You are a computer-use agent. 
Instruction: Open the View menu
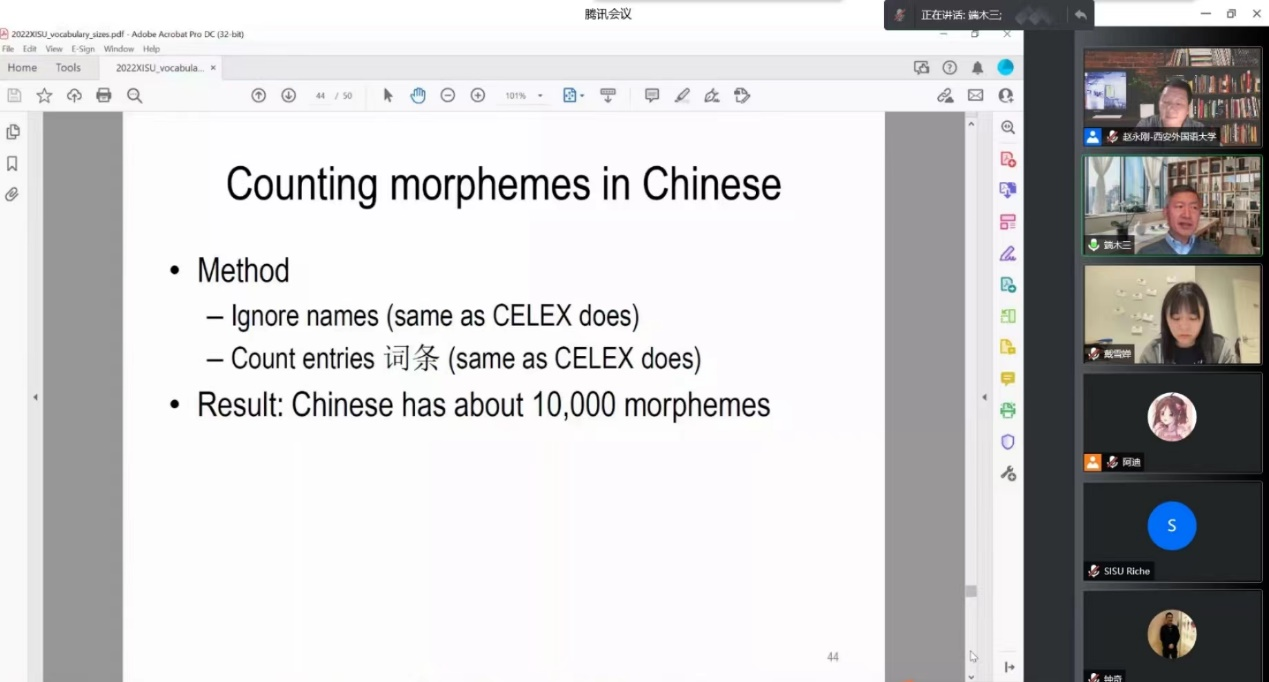click(x=54, y=49)
